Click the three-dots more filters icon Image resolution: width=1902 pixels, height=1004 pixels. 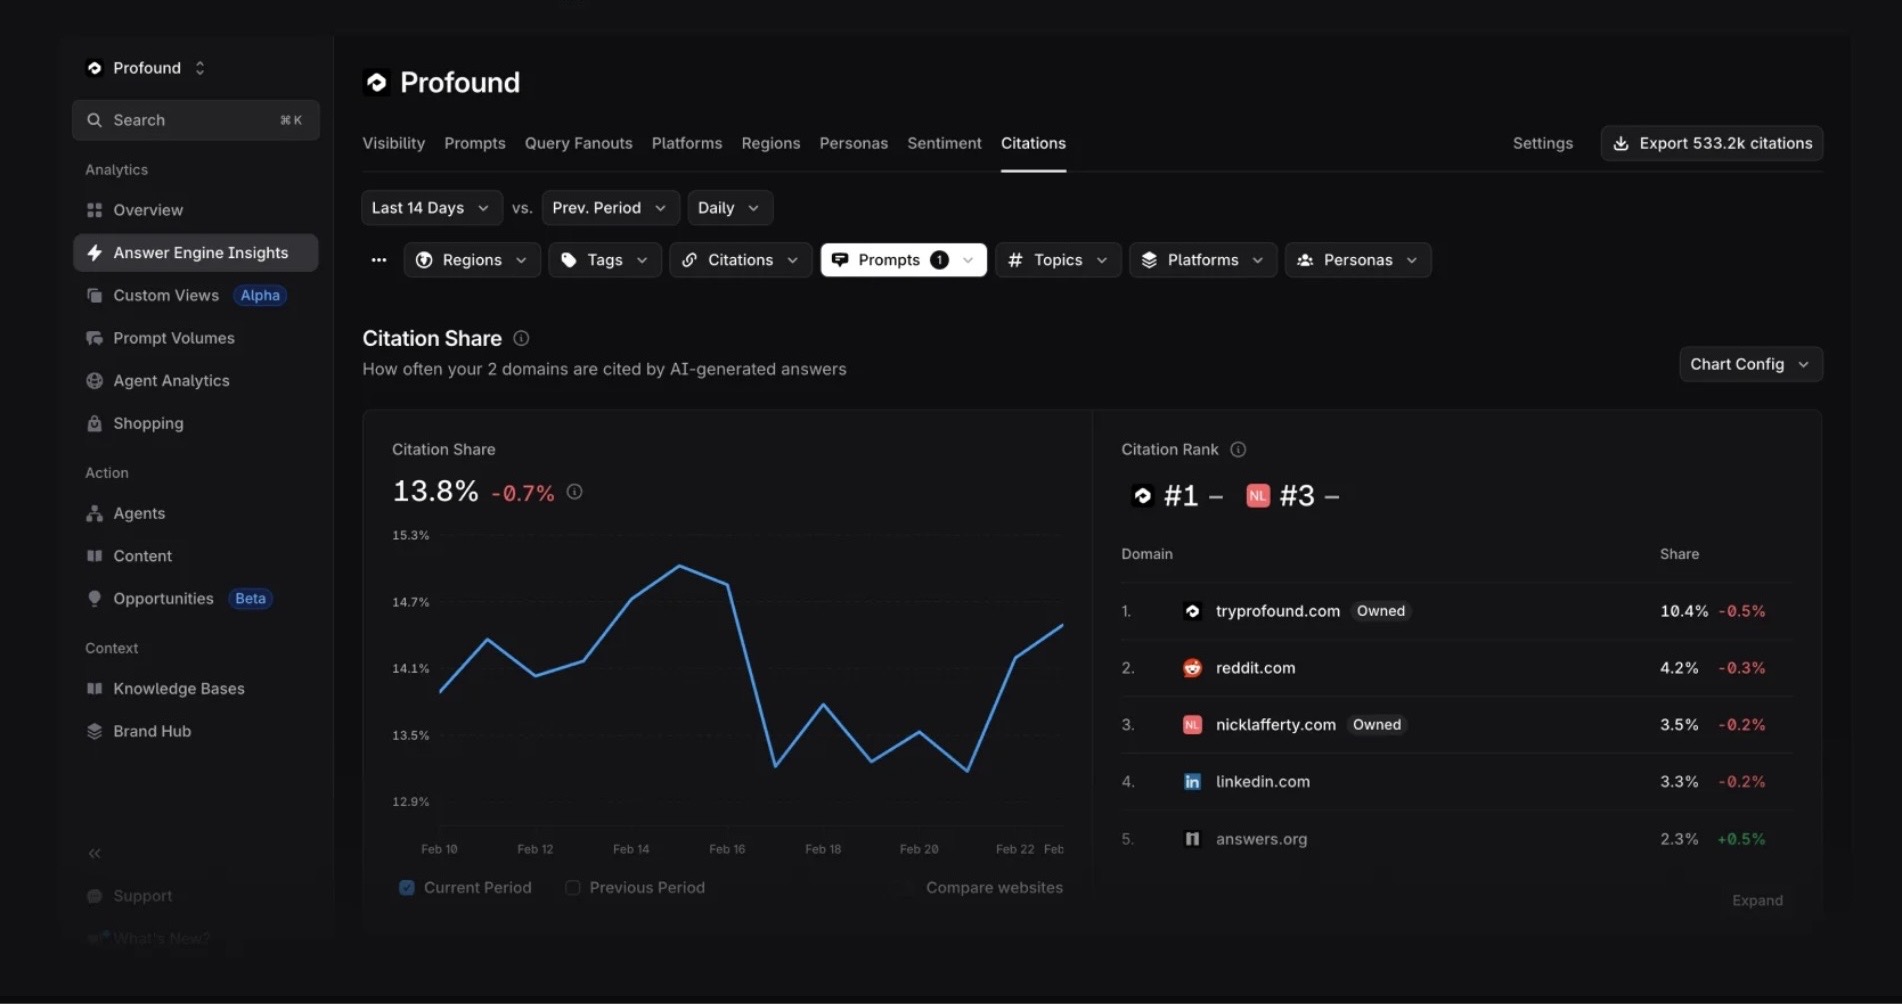click(378, 260)
